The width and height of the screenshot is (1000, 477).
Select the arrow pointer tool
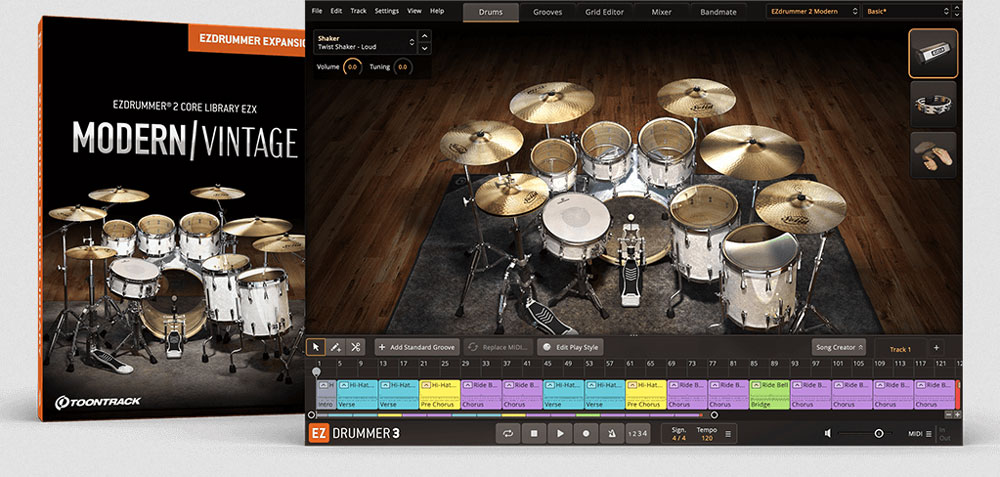316,347
